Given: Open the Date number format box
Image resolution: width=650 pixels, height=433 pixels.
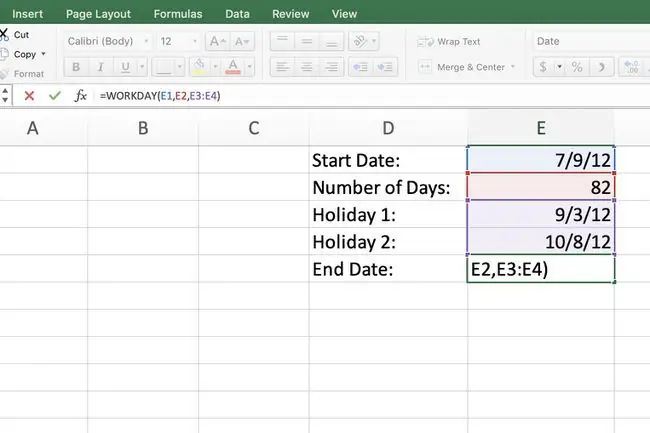Looking at the screenshot, I should coord(591,41).
